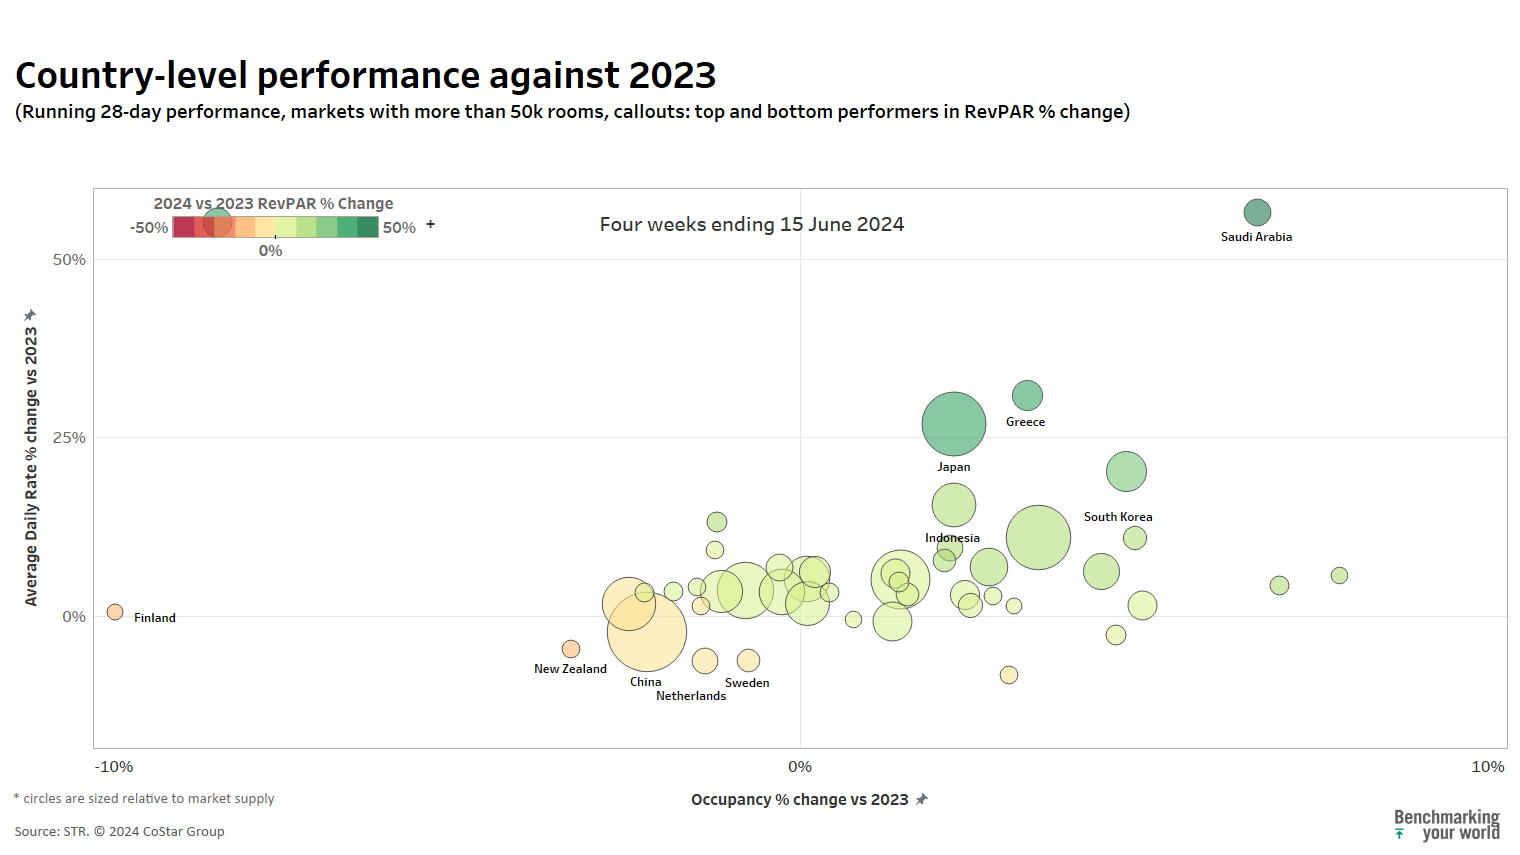Click the Average Daily Rate axis title
This screenshot has height=855, width=1520.
point(31,466)
